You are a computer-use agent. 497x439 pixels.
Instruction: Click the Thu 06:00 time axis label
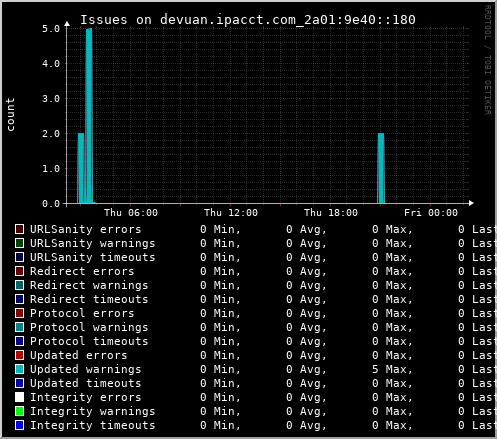pyautogui.click(x=131, y=213)
